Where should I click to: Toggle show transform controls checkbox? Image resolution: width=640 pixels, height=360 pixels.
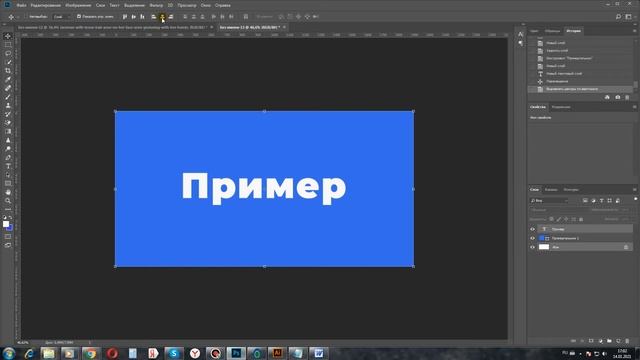pos(79,17)
